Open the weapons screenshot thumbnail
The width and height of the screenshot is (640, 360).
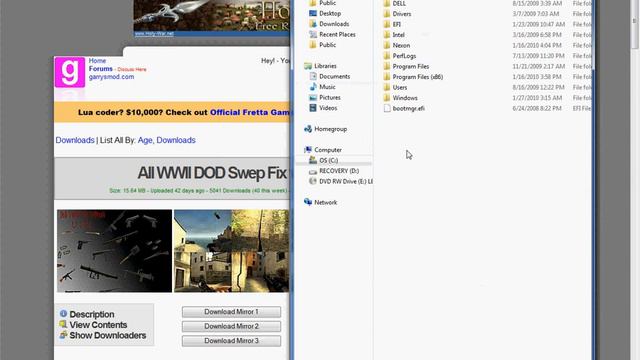point(114,251)
